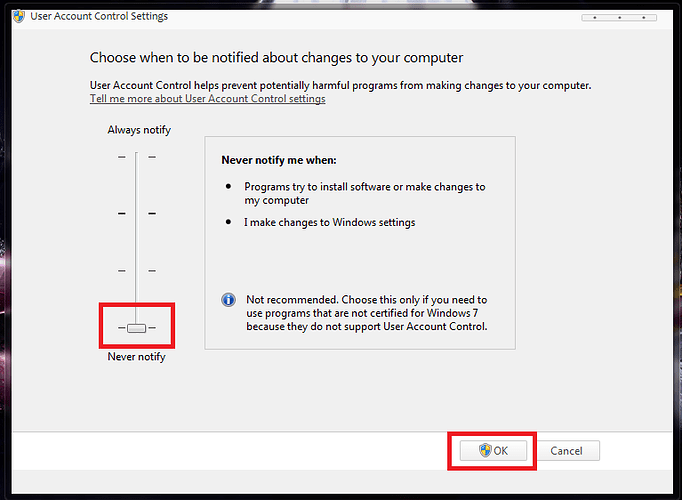This screenshot has width=682, height=500.
Task: Click the UAC shield icon in title bar
Action: (18, 17)
